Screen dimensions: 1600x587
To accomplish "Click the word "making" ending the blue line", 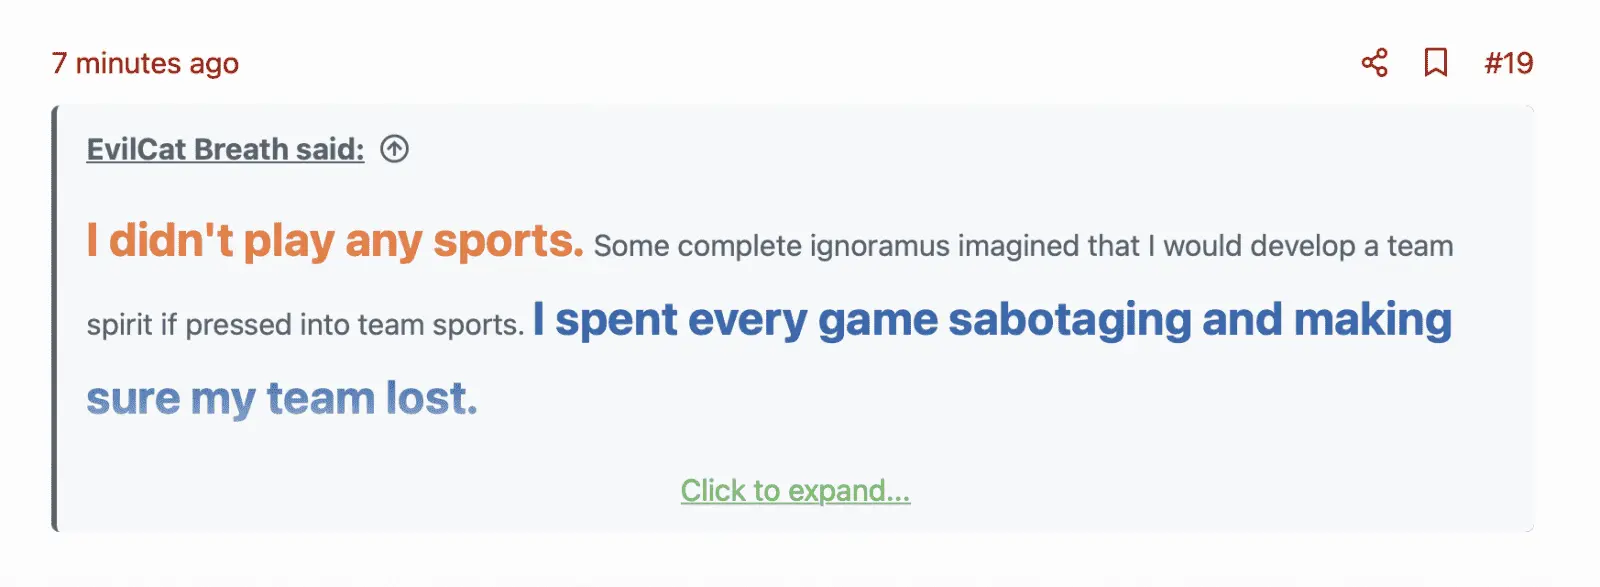I will tap(1372, 320).
